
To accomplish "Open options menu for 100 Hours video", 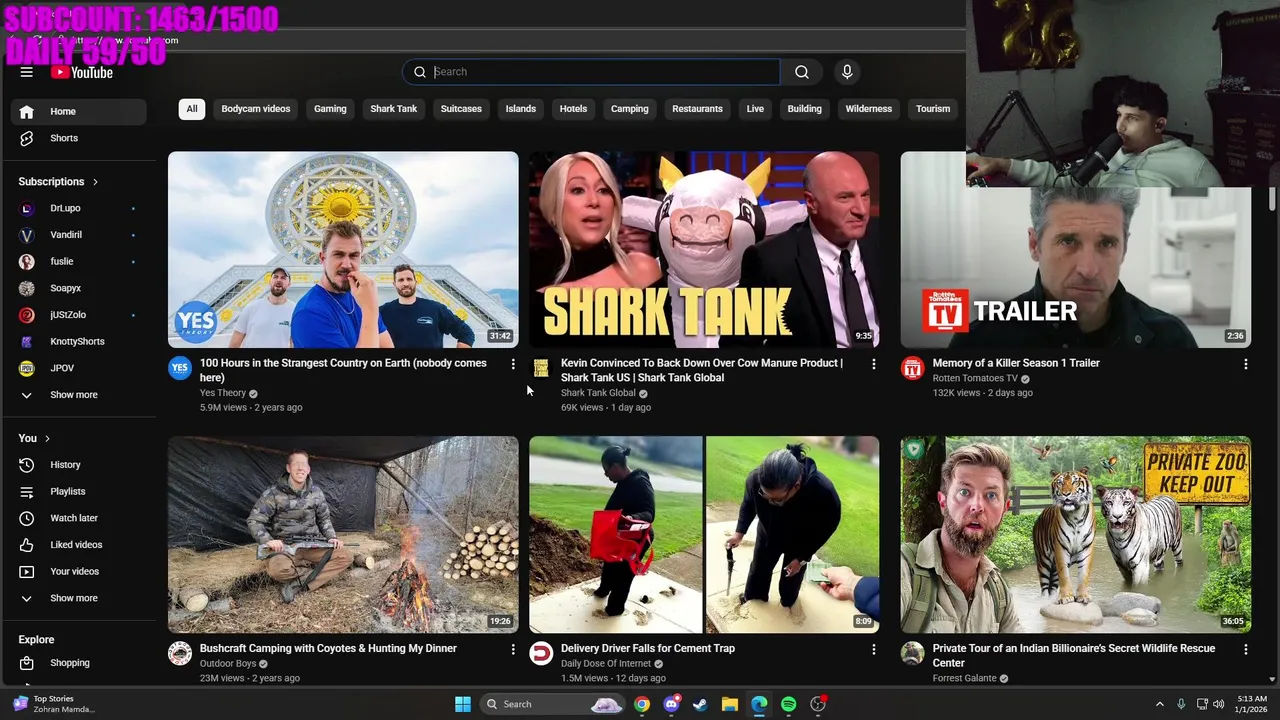I will point(513,365).
